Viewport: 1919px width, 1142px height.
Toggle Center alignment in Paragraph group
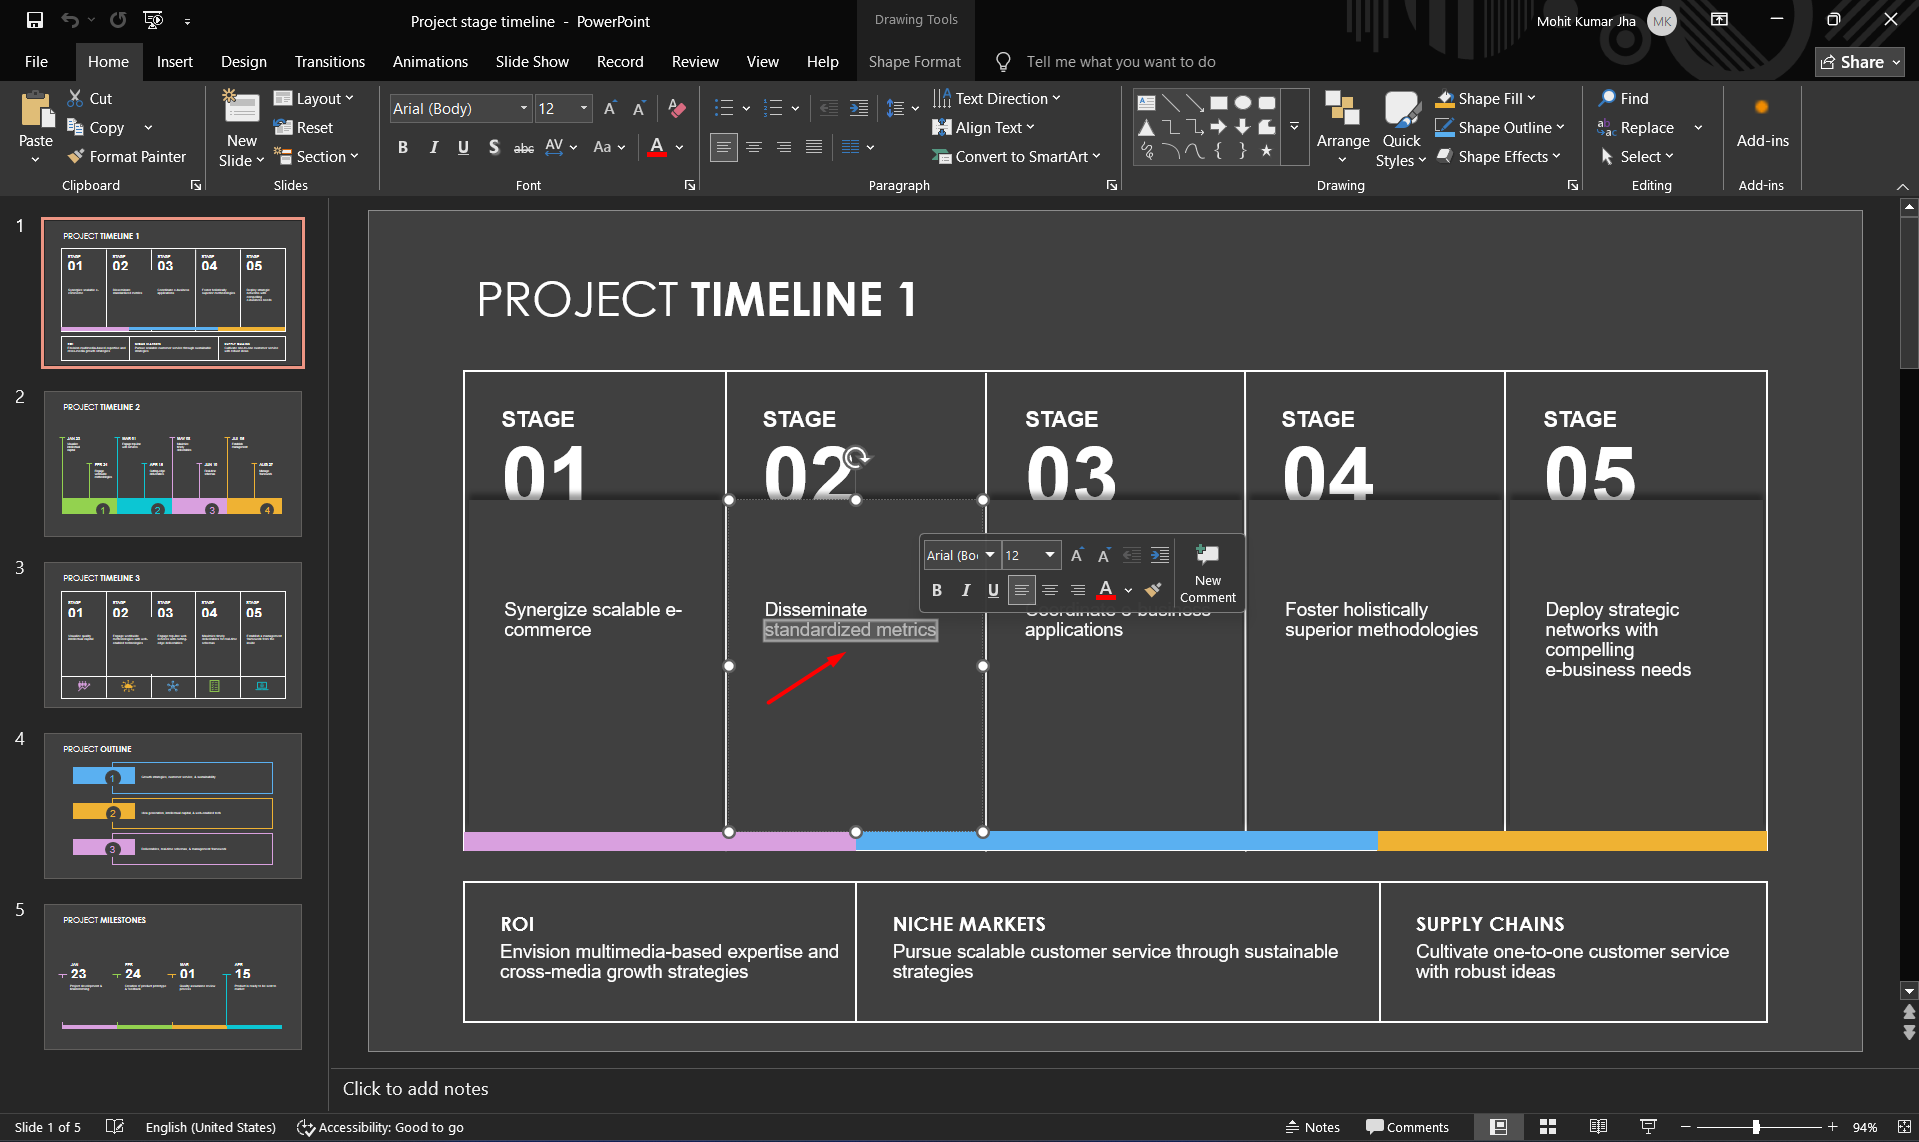pos(753,147)
